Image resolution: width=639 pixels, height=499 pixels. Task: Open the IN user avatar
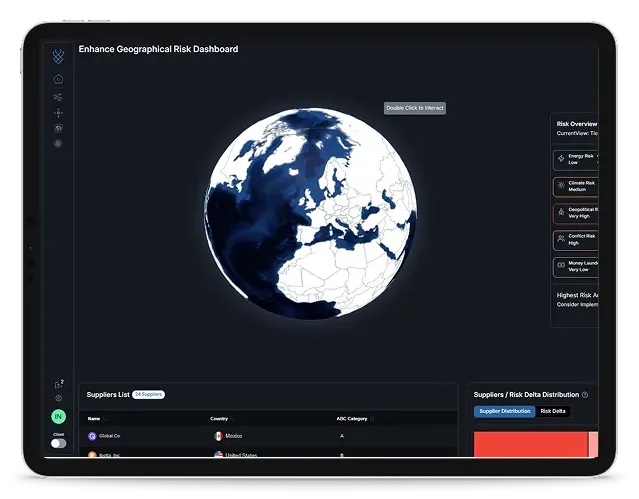(x=58, y=416)
